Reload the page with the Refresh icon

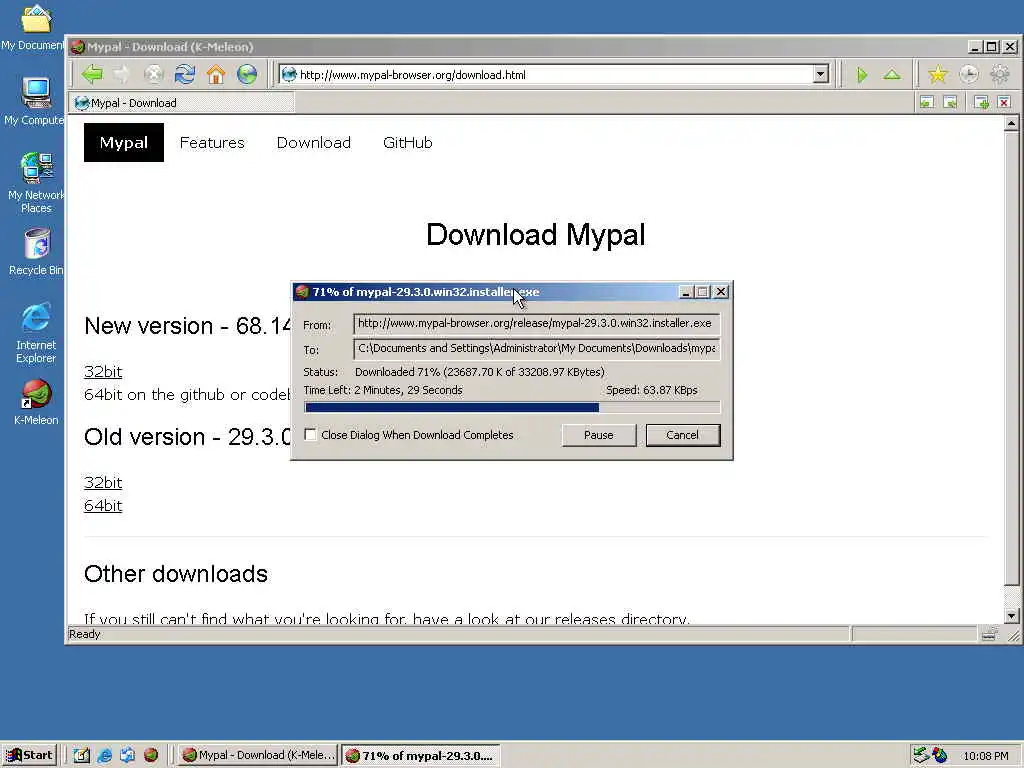tap(185, 74)
